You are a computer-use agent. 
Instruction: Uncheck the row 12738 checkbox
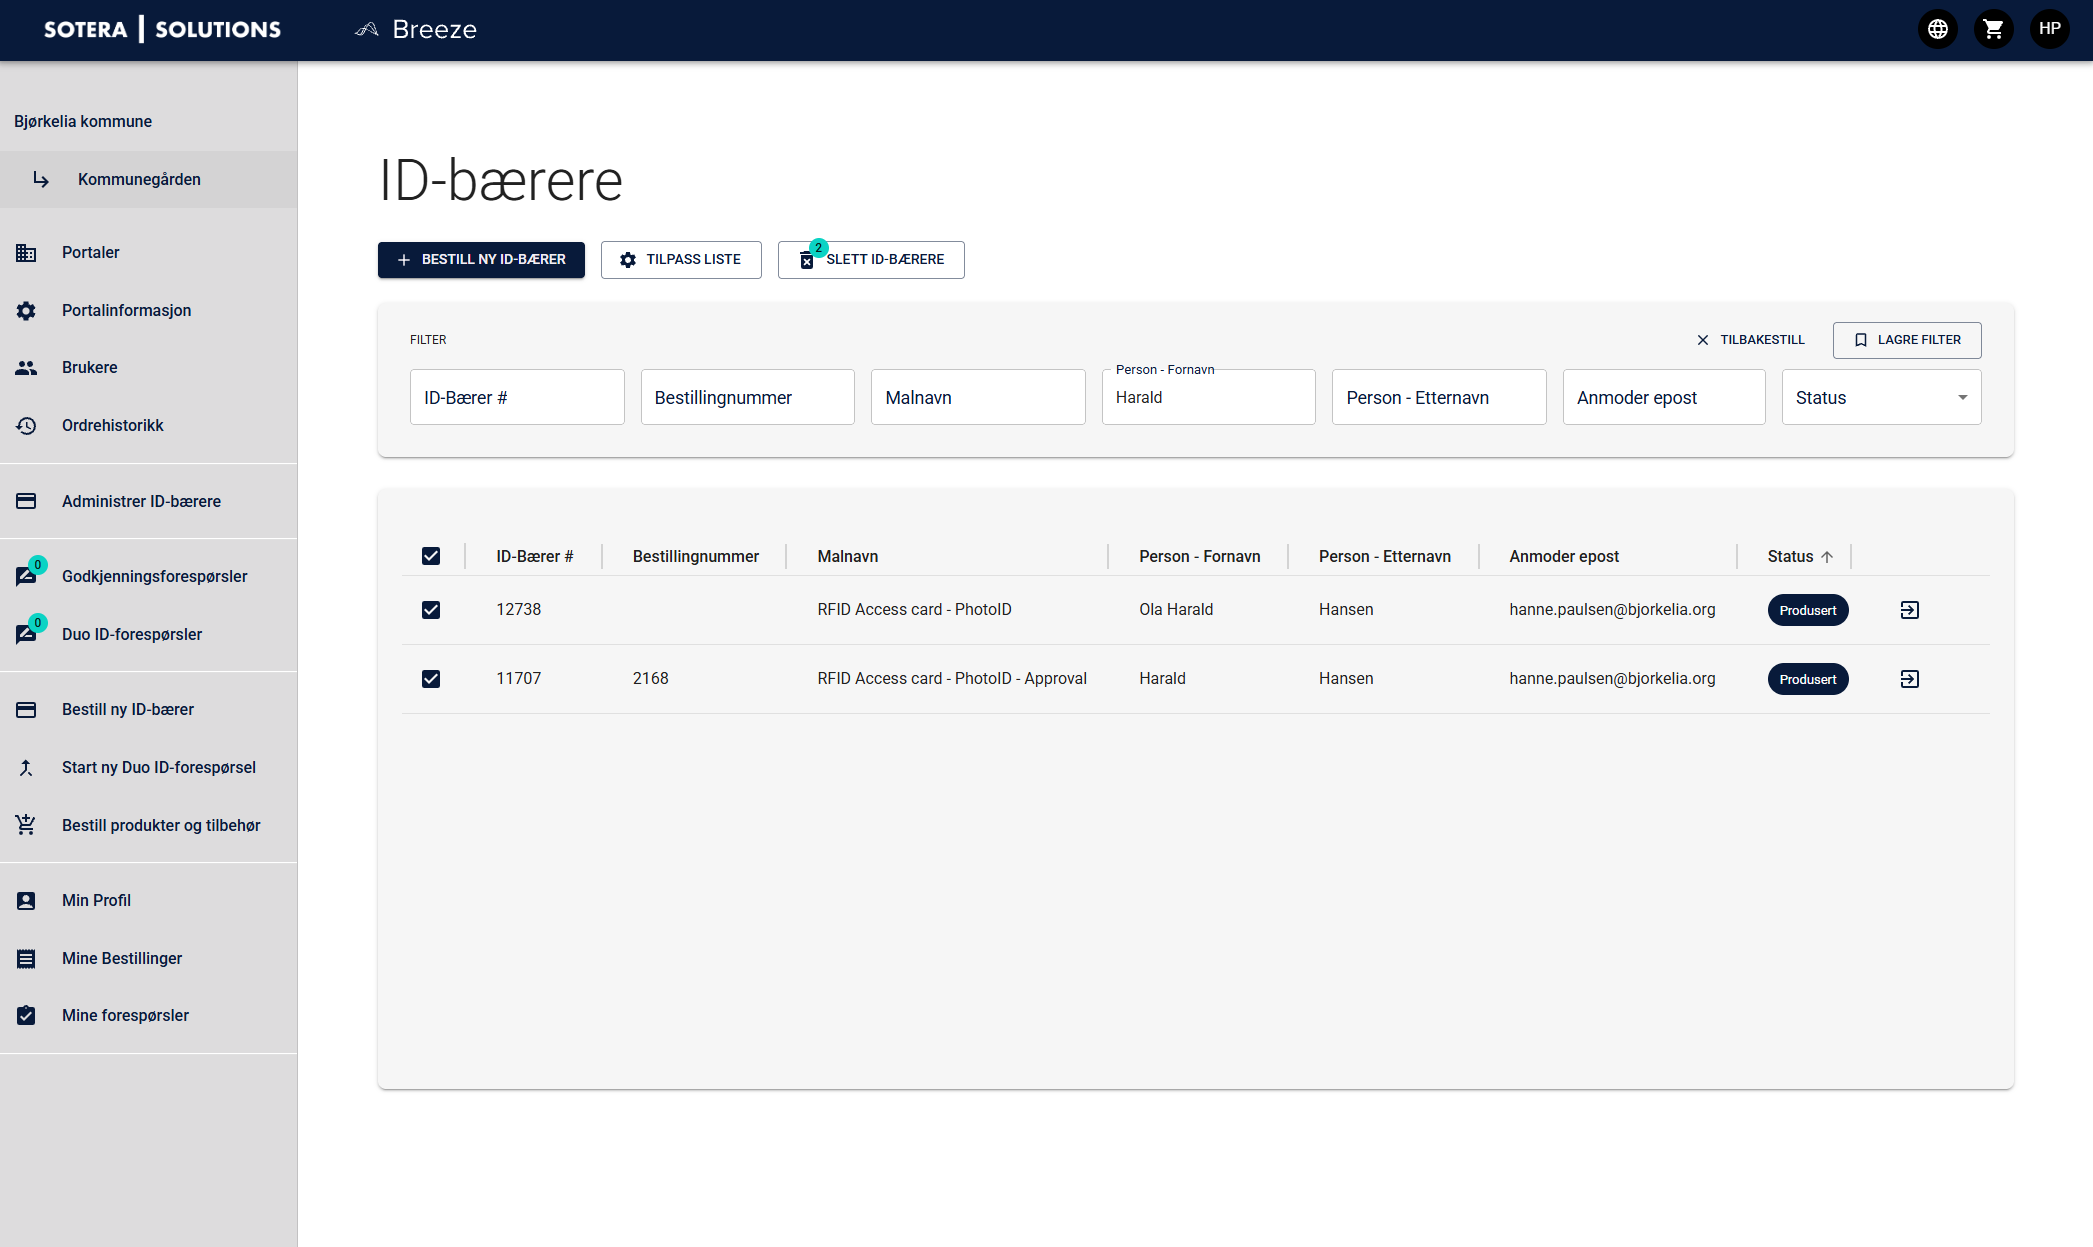(x=431, y=610)
